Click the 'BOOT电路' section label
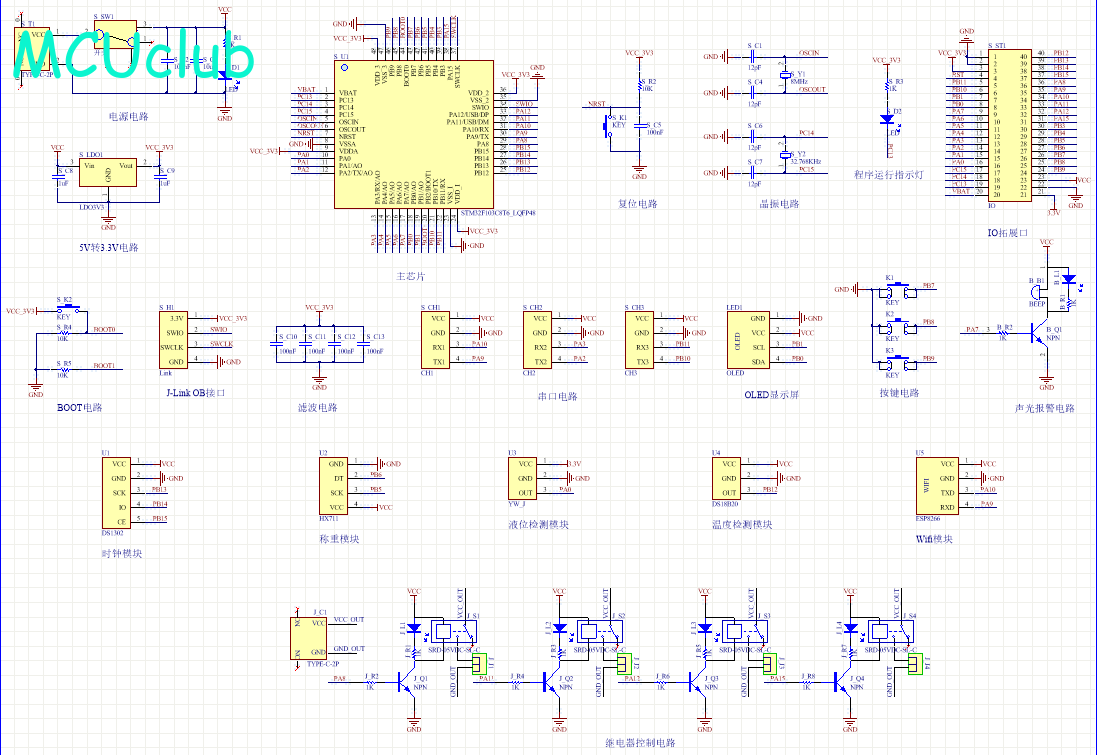The image size is (1097, 755). point(80,407)
